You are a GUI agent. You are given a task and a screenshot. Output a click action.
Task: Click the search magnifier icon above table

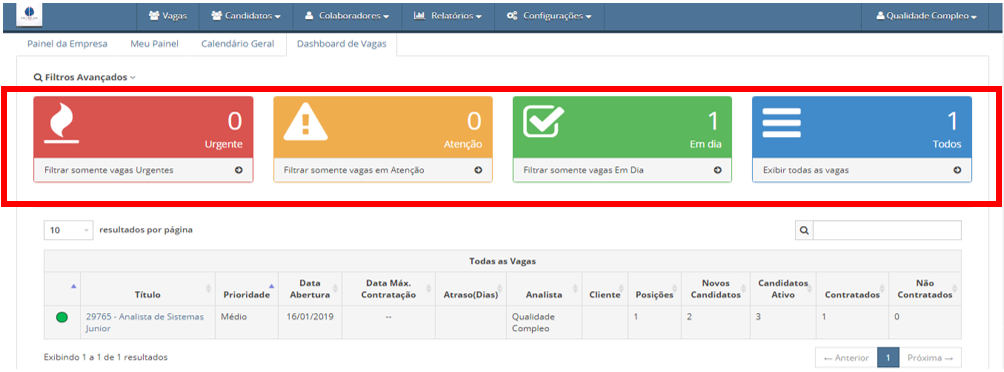click(x=804, y=230)
